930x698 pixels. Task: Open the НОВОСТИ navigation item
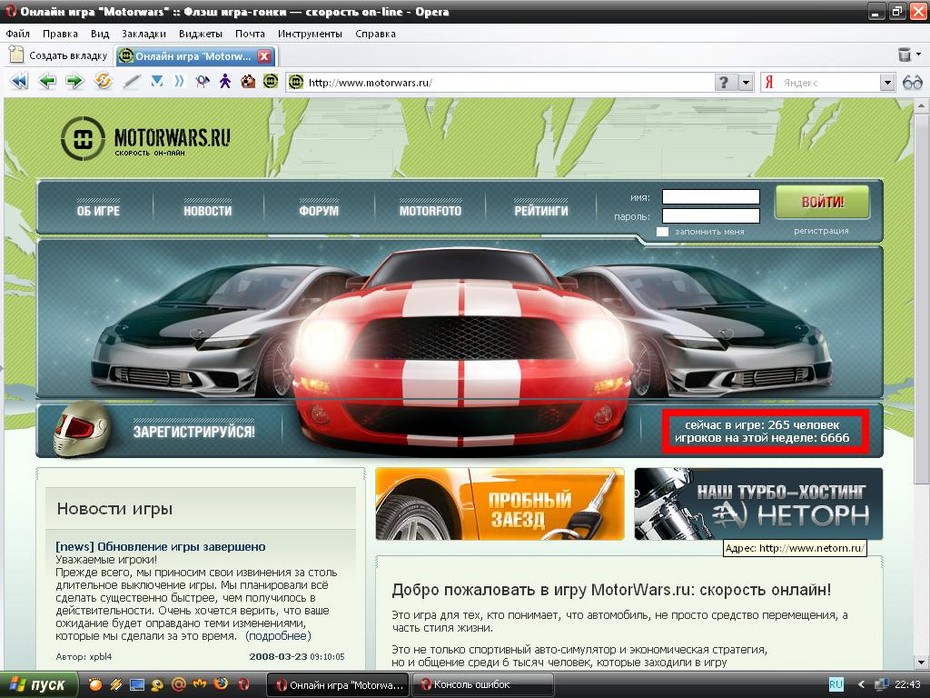pos(208,211)
